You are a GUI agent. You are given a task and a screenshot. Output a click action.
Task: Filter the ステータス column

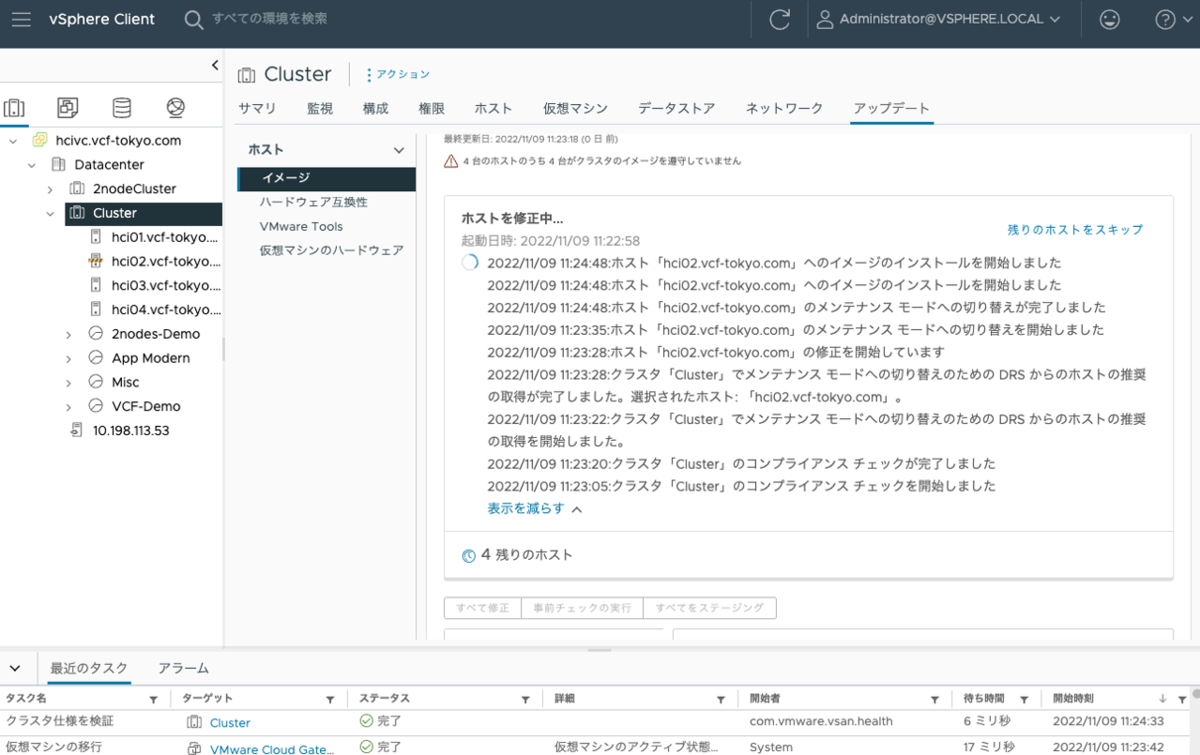(525, 699)
